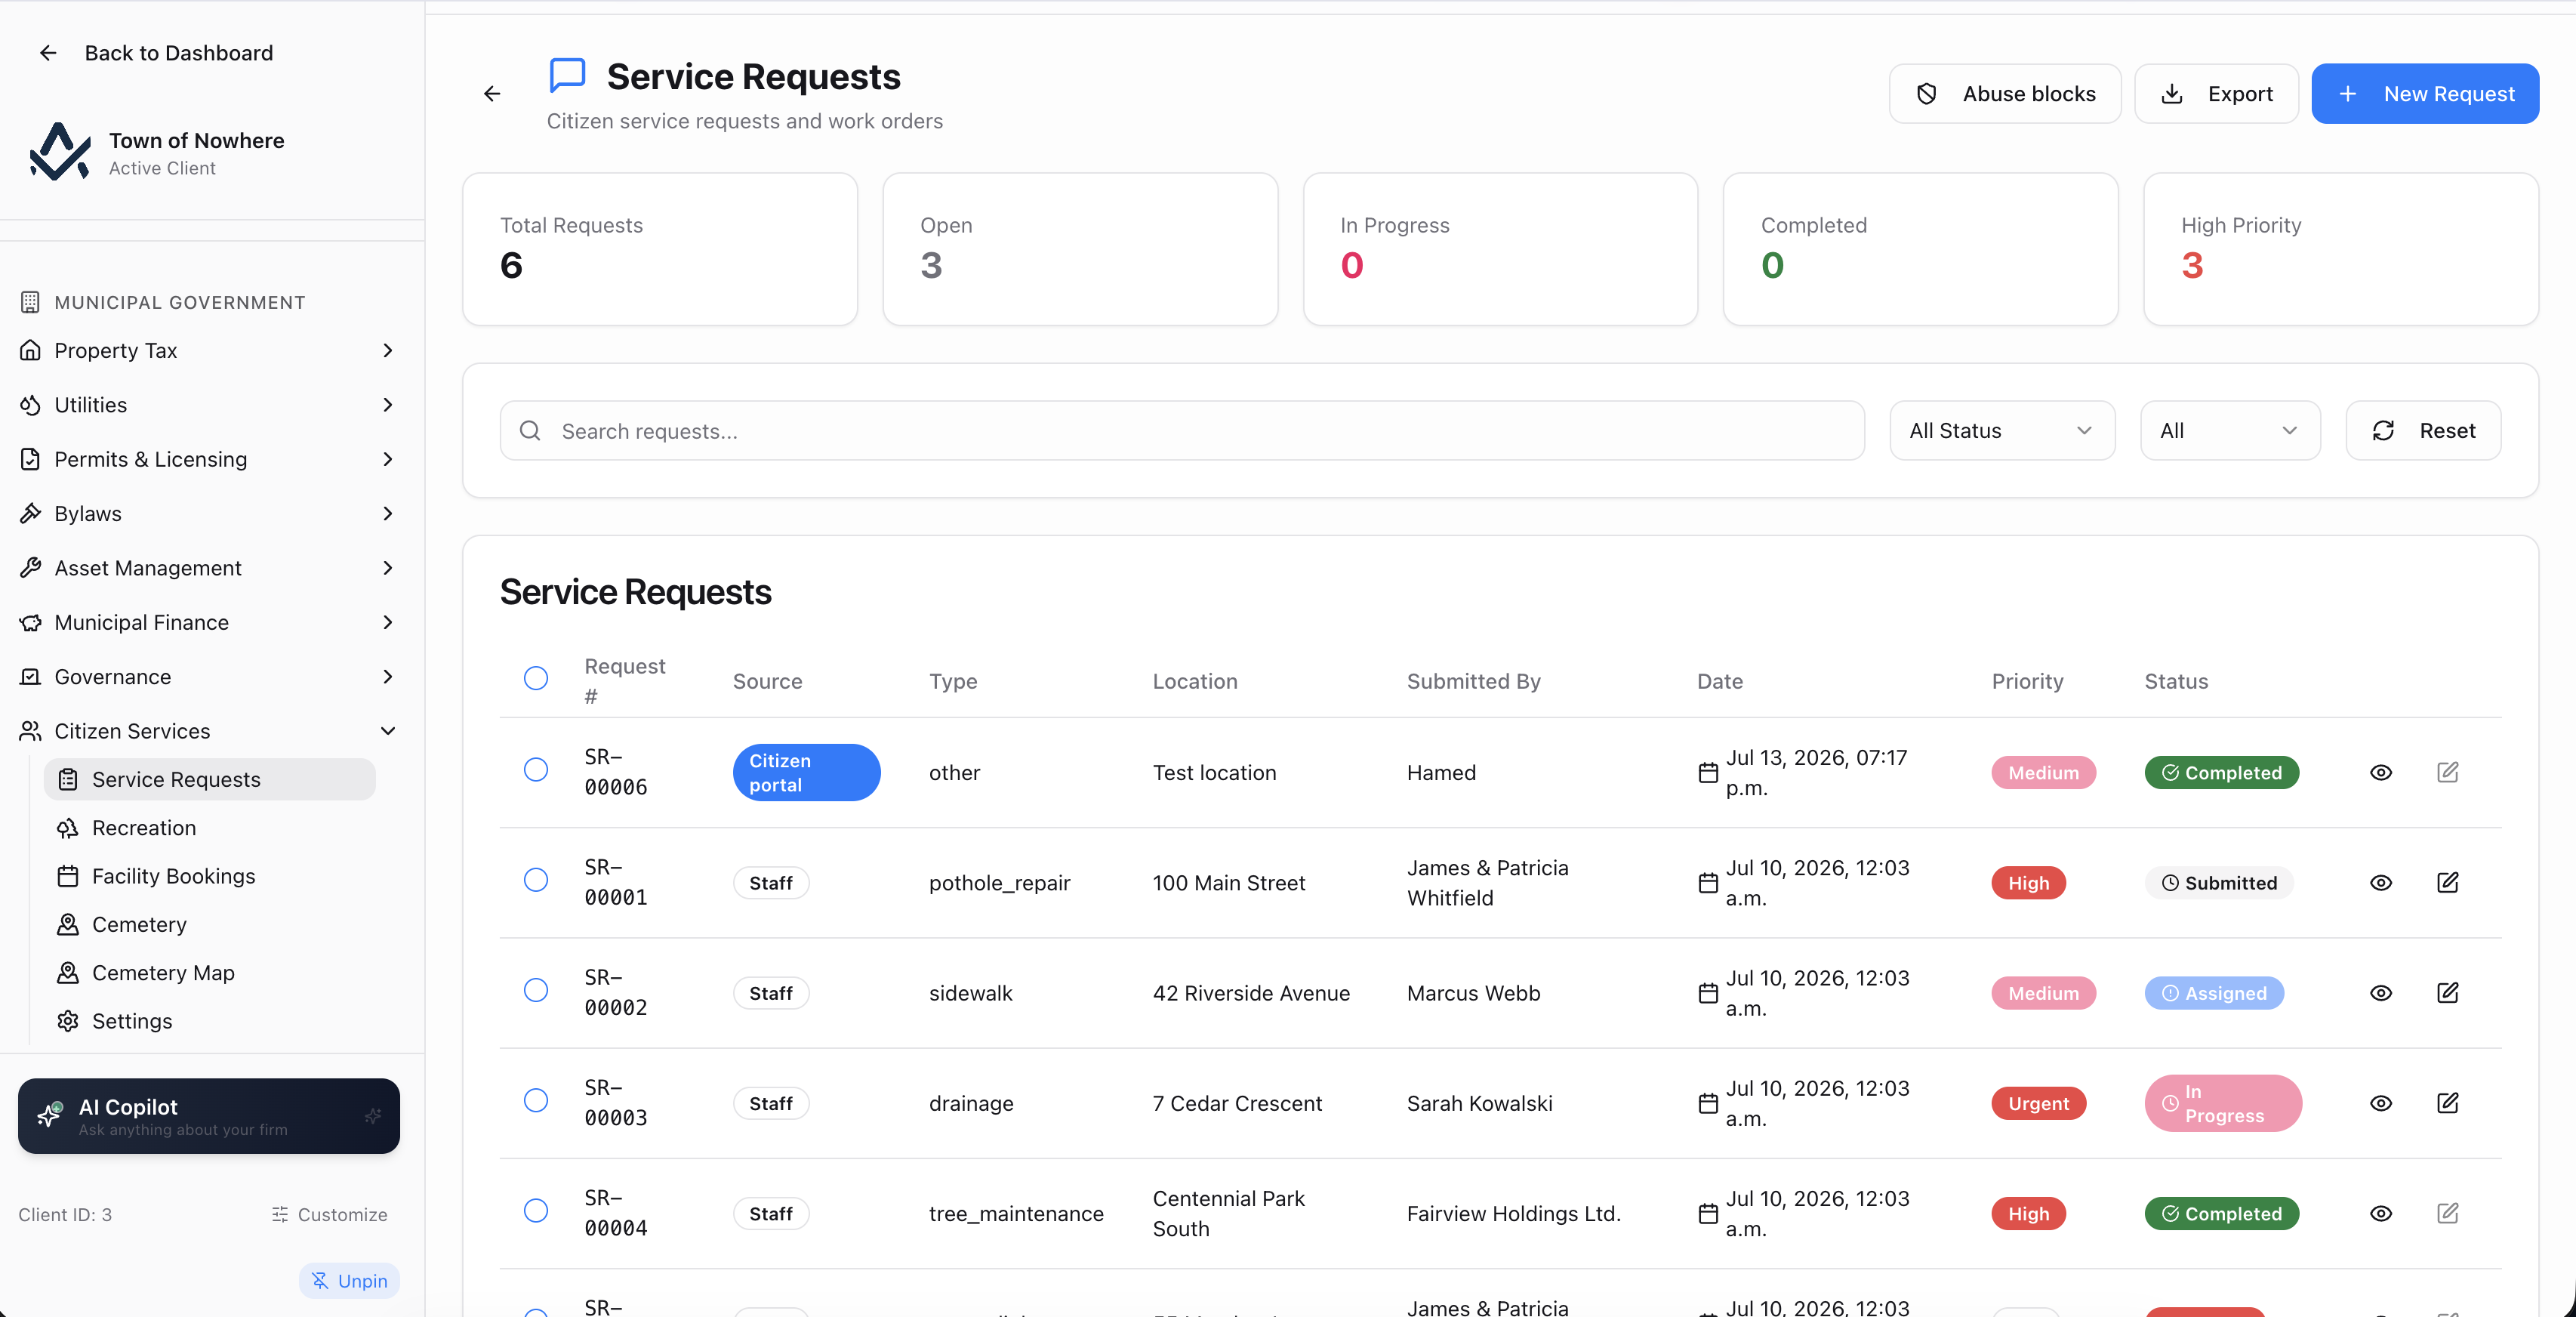Expand the Governance section chevron
2576x1317 pixels.
(388, 677)
